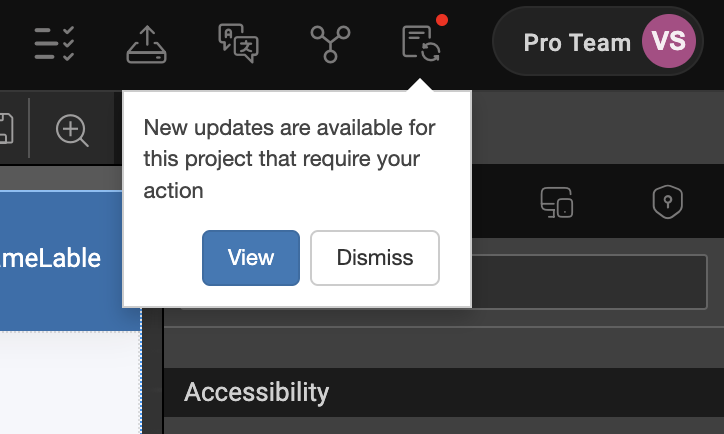Open the security shield properties tab
The height and width of the screenshot is (434, 724).
[x=667, y=202]
